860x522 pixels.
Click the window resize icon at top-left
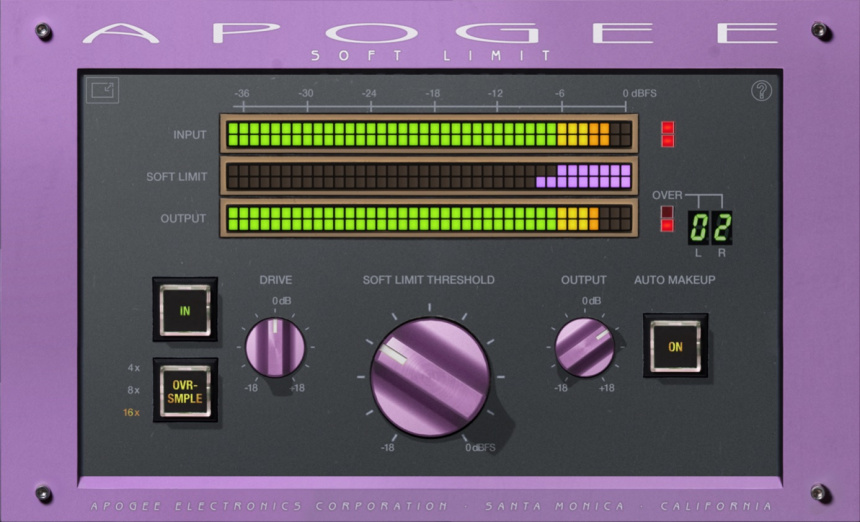pyautogui.click(x=103, y=90)
